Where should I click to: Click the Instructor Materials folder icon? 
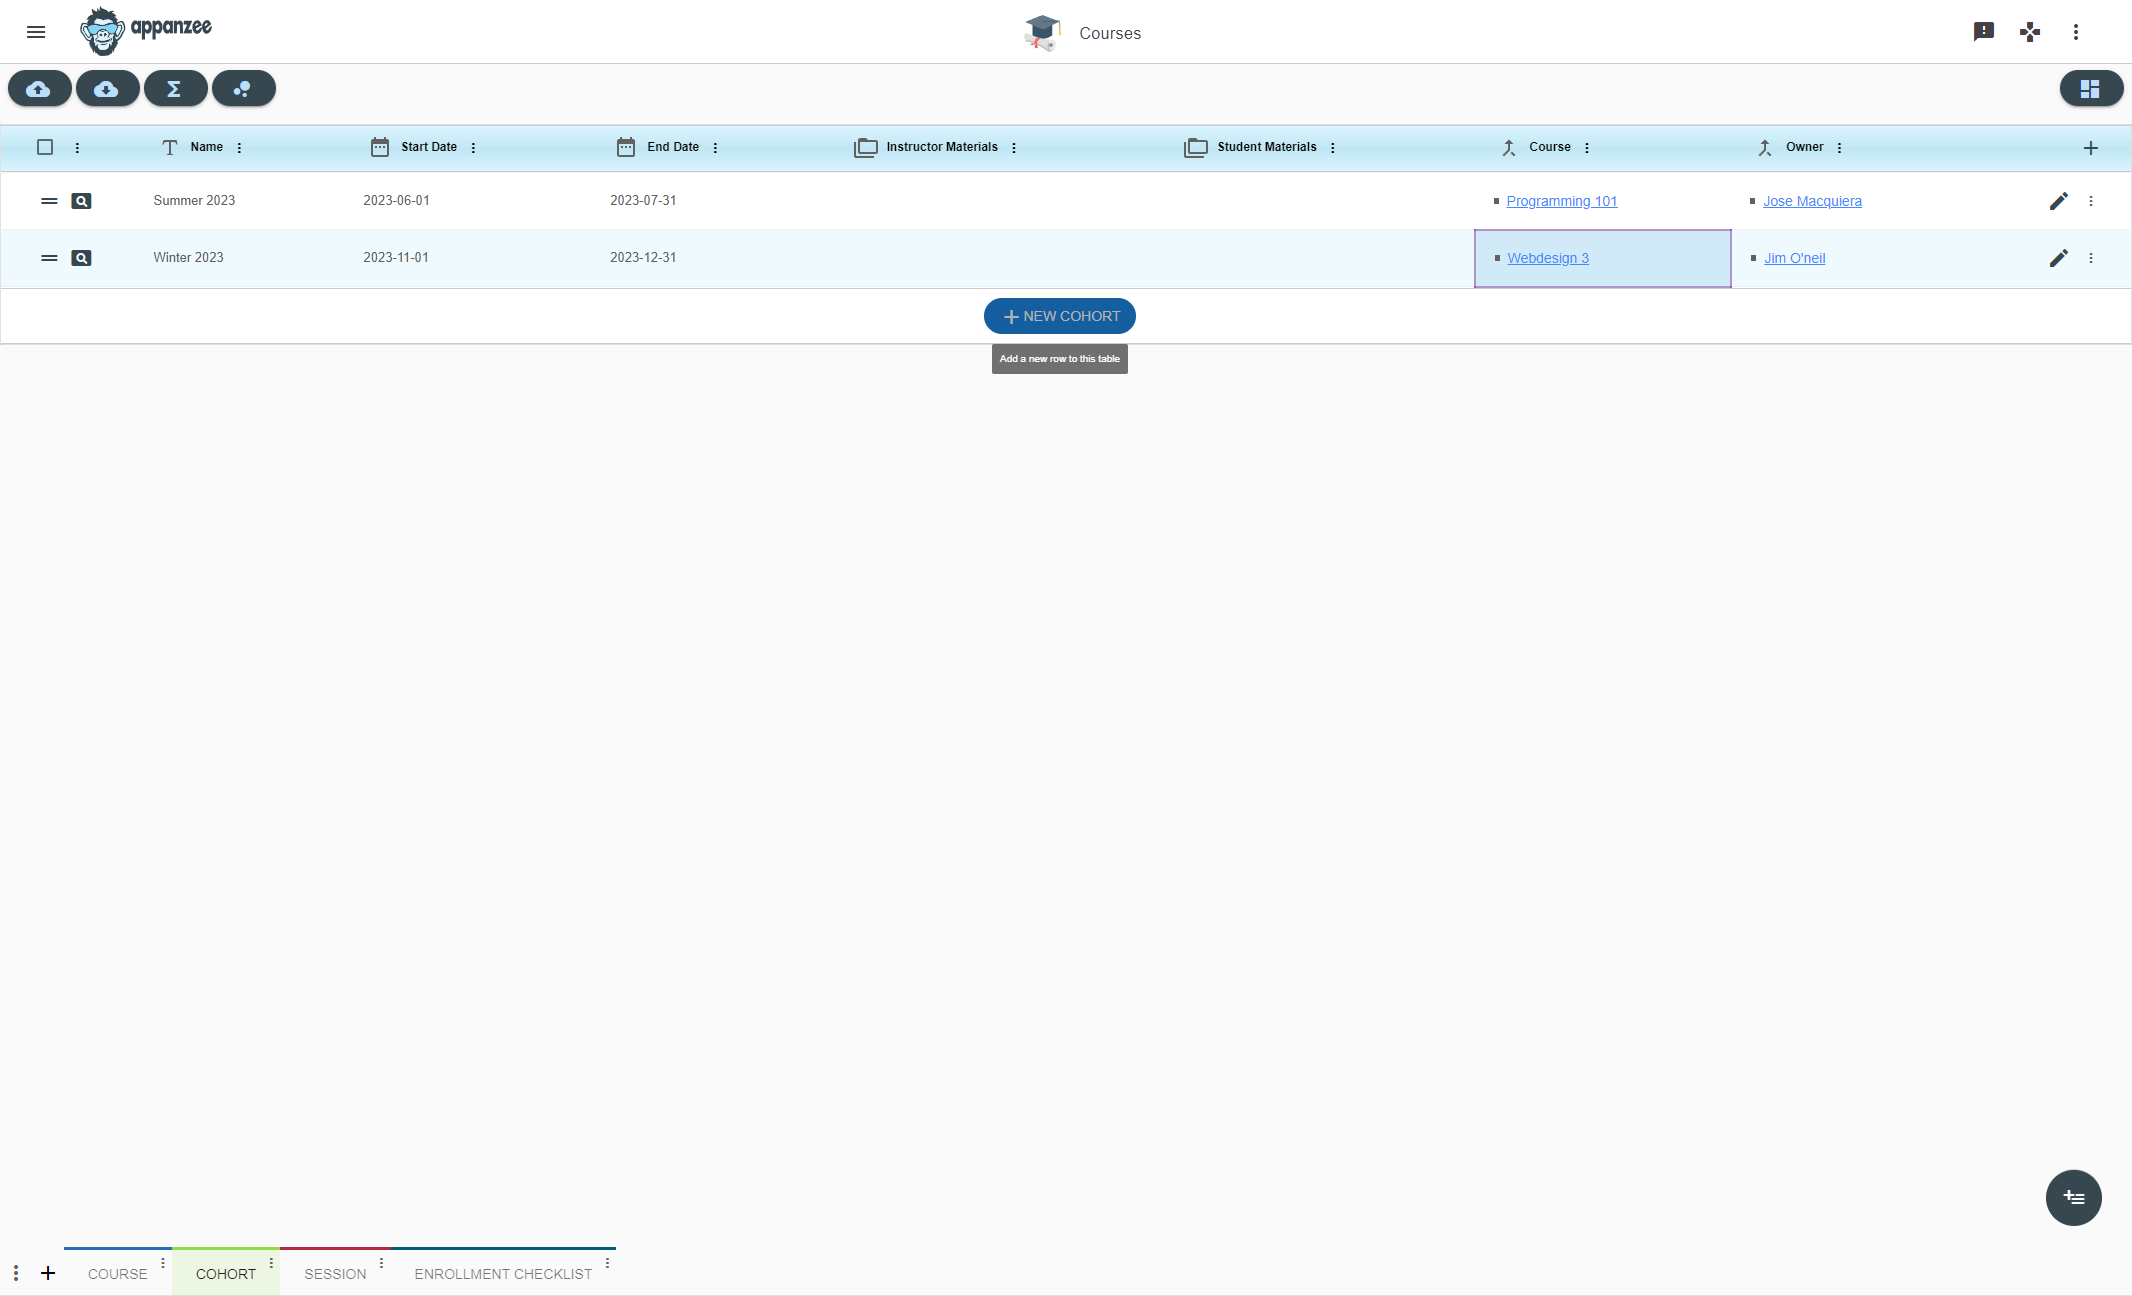point(866,147)
